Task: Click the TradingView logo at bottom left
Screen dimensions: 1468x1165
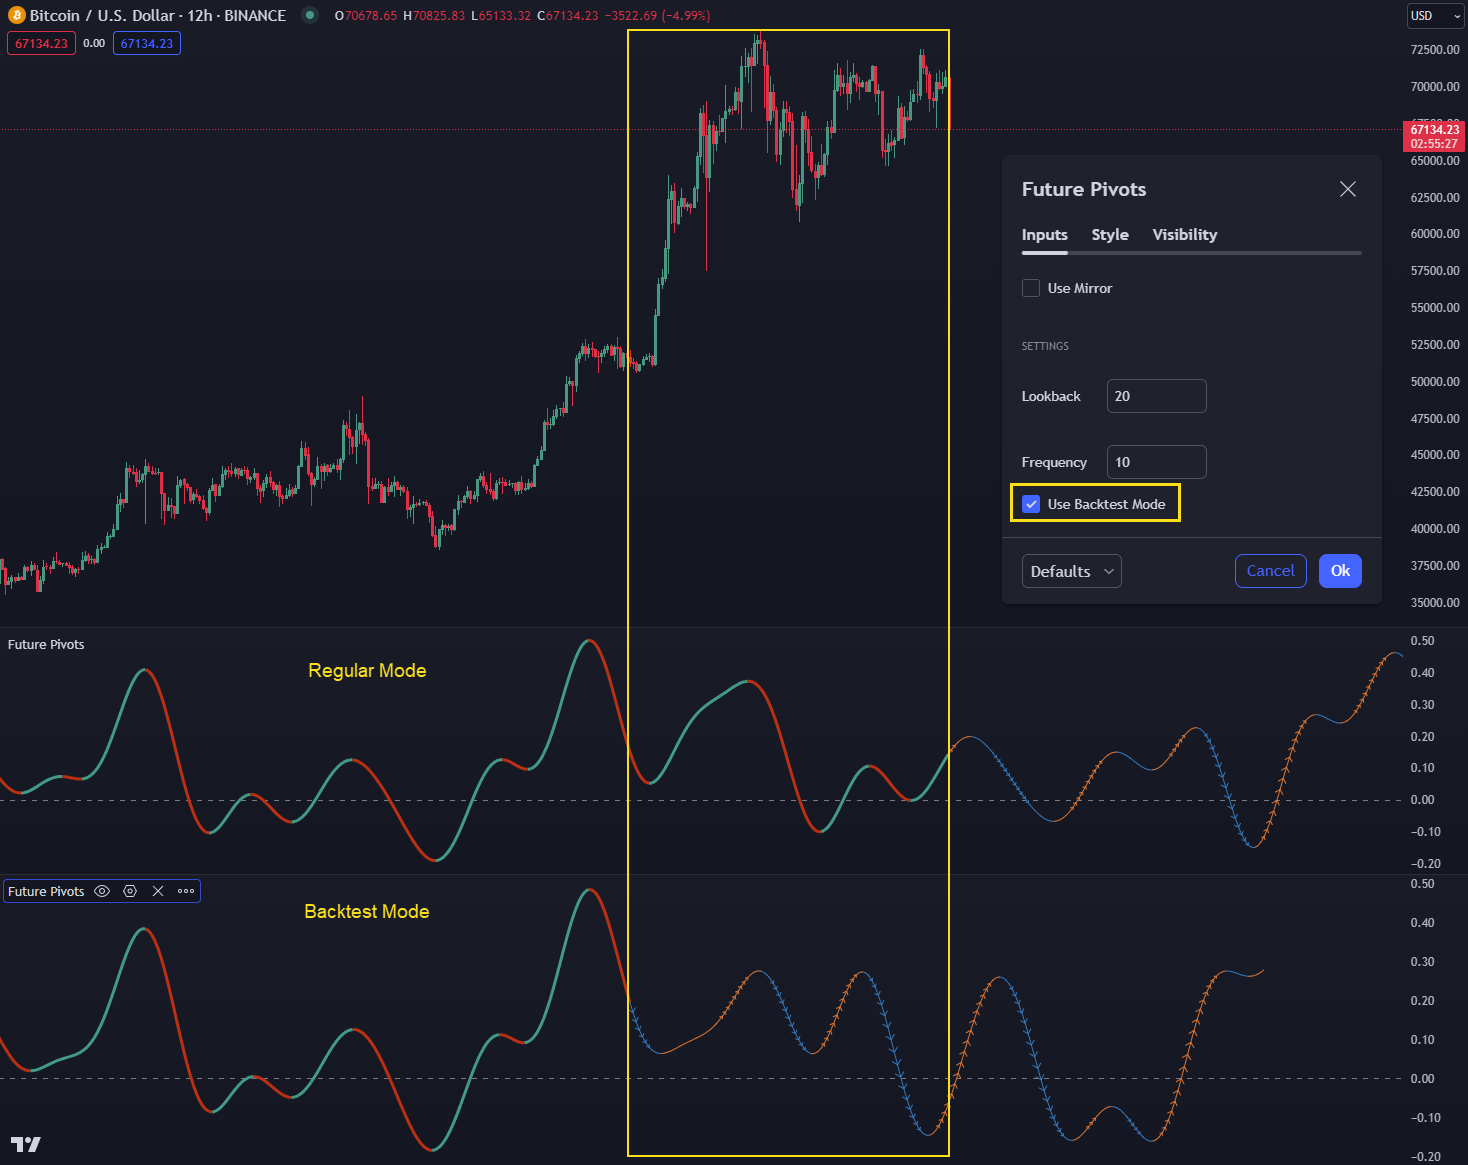Action: coord(28,1144)
